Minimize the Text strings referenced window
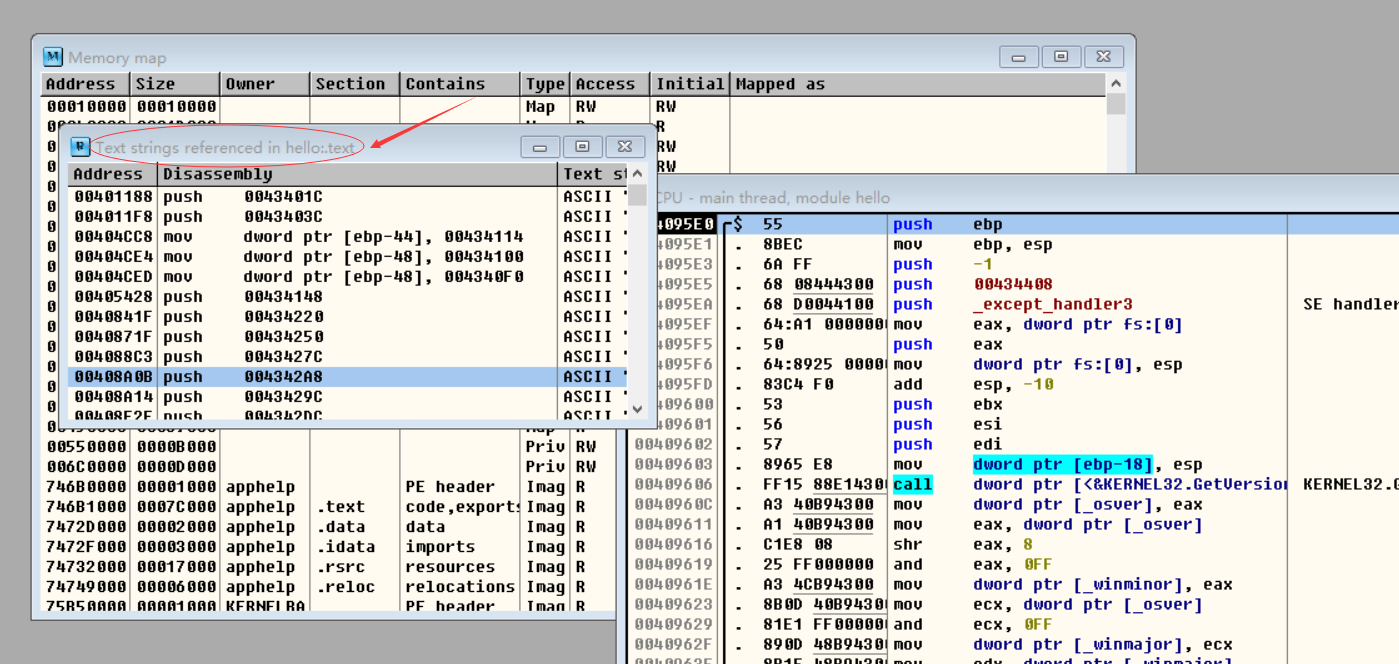Viewport: 1399px width, 664px height. coord(540,147)
